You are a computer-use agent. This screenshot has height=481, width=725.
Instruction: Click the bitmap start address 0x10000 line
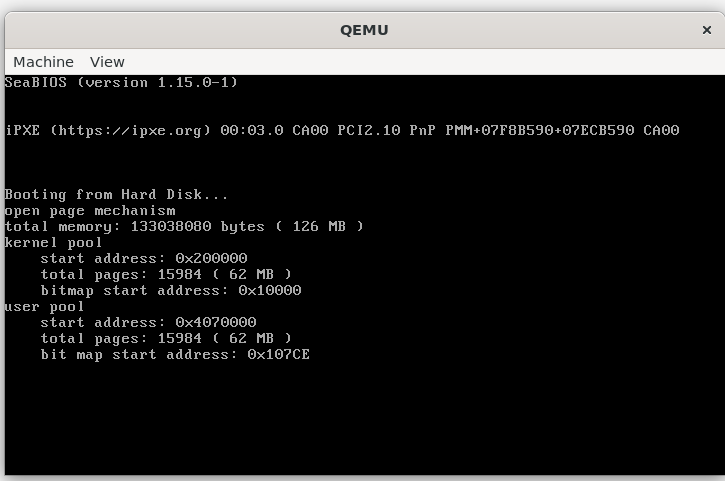click(x=171, y=290)
